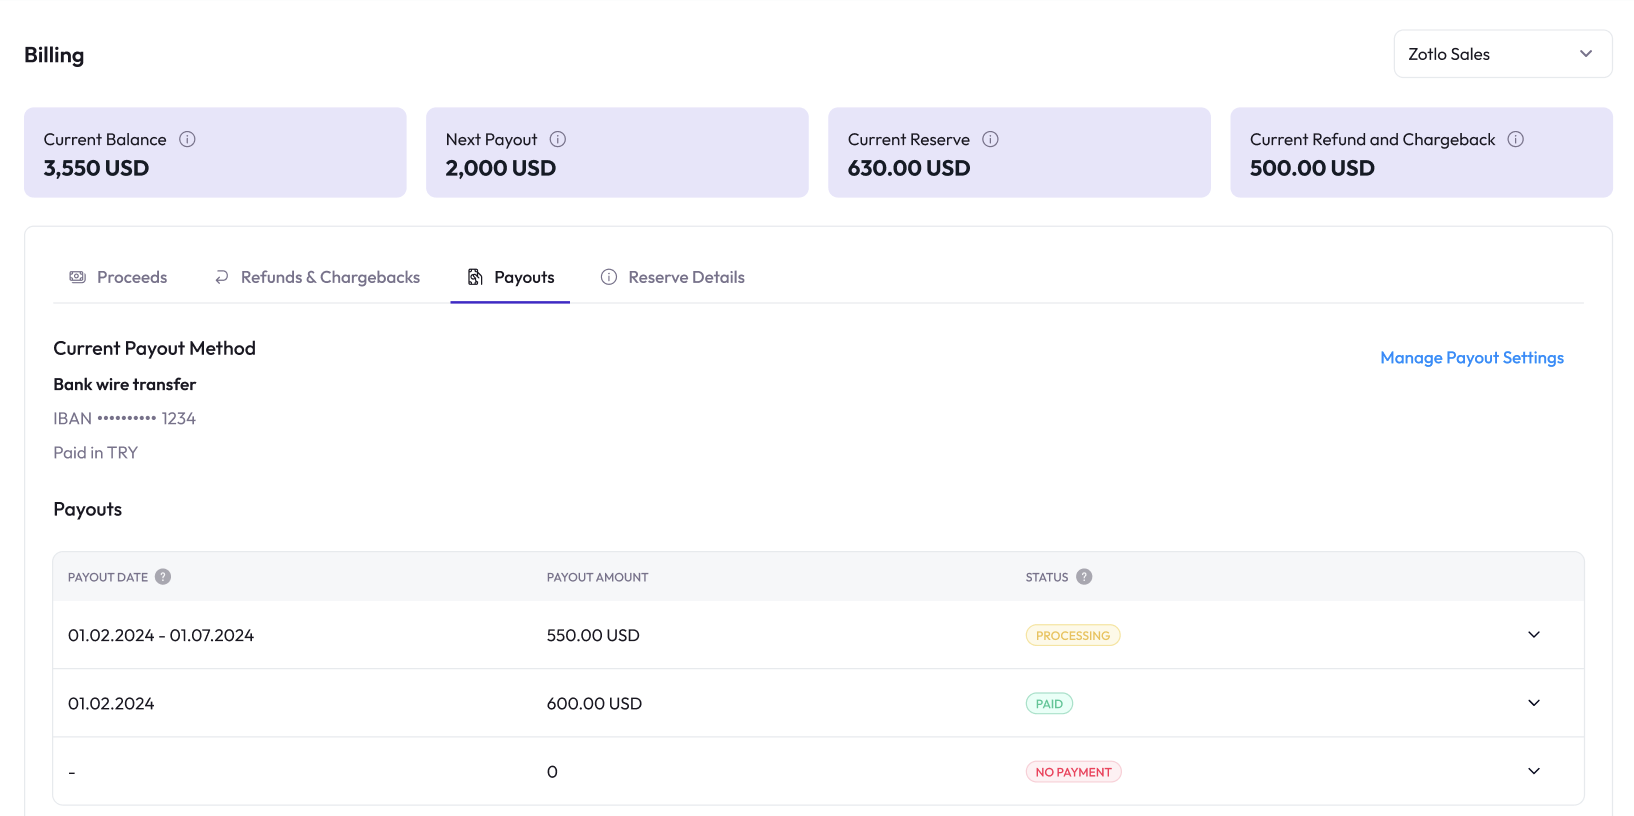This screenshot has height=816, width=1634.
Task: Click the Processing status badge
Action: (x=1073, y=635)
